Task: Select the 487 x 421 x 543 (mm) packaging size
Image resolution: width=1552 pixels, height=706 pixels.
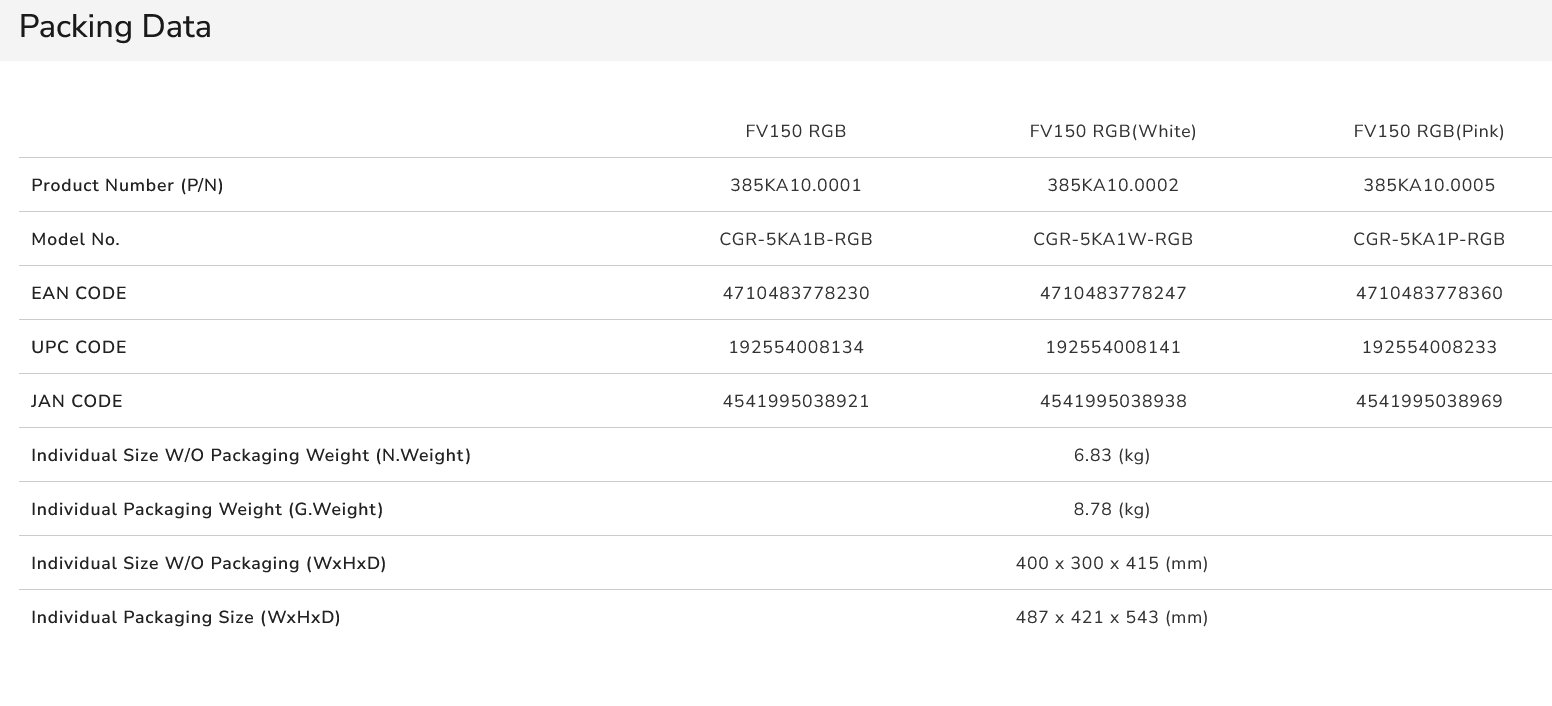Action: pos(1112,617)
